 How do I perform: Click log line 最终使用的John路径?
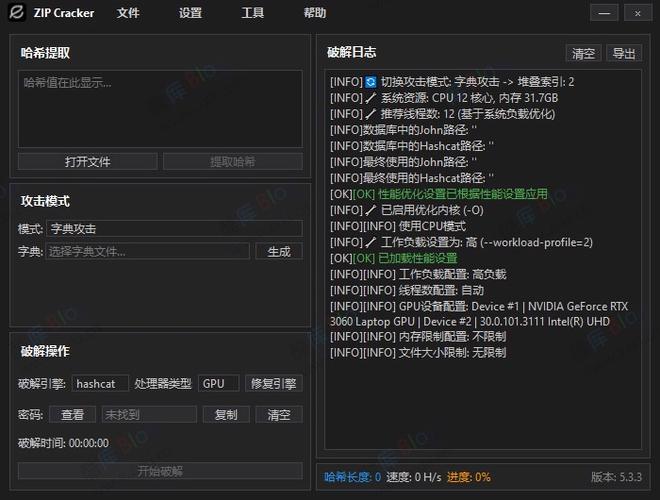403,162
